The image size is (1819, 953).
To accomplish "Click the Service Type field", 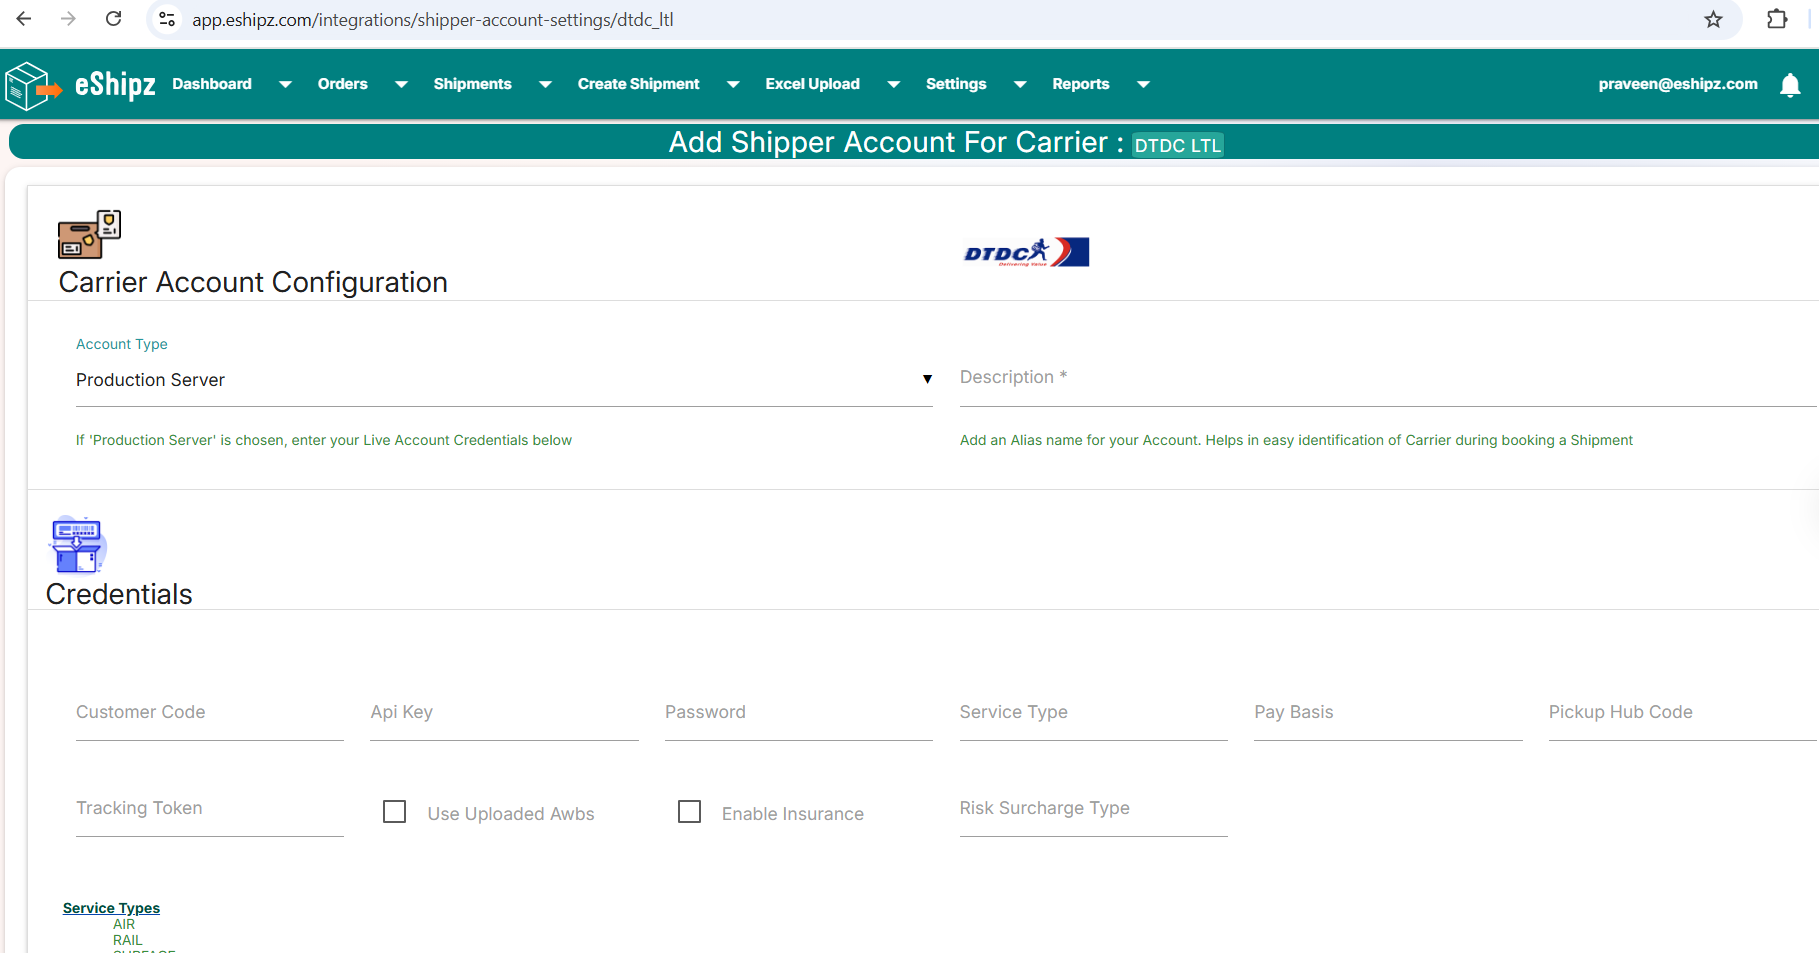I will click(x=1094, y=716).
